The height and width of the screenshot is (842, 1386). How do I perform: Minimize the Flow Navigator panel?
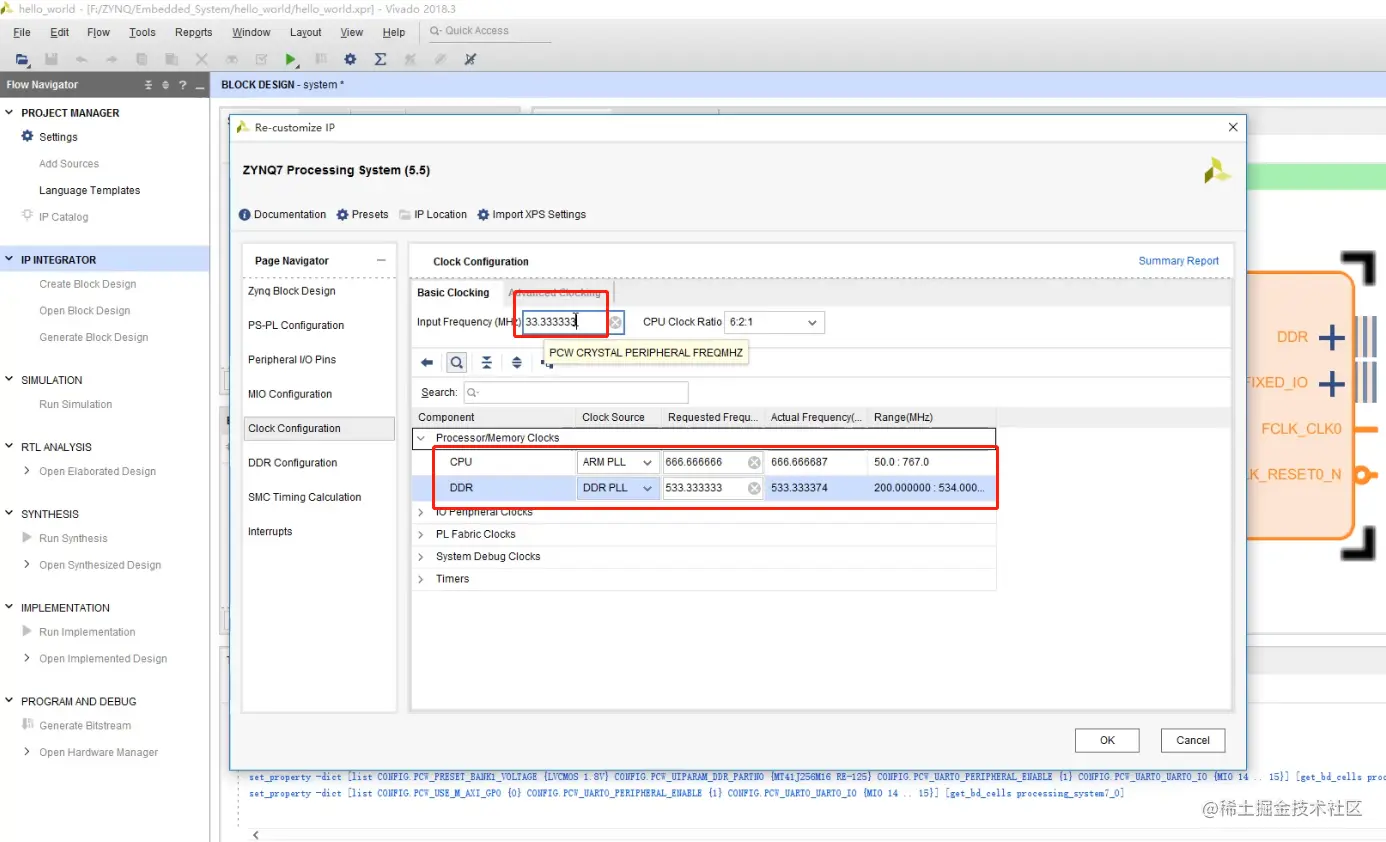200,85
